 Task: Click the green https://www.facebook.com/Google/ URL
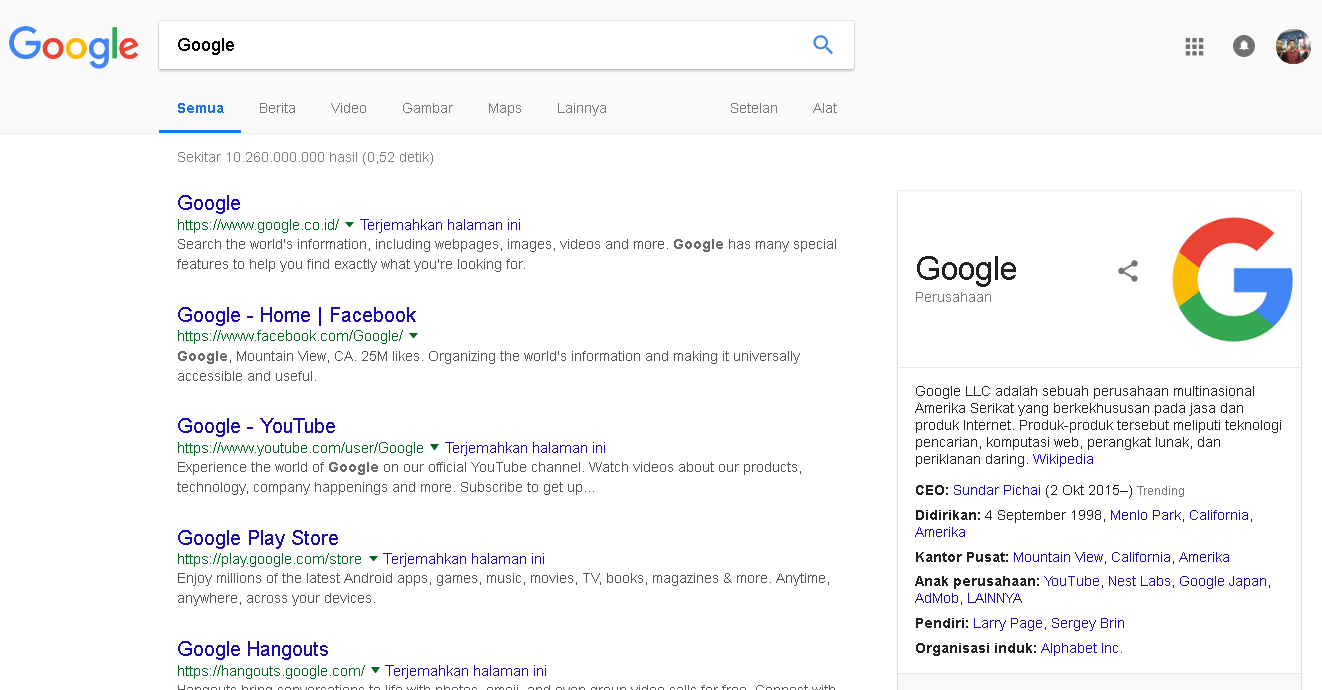290,336
